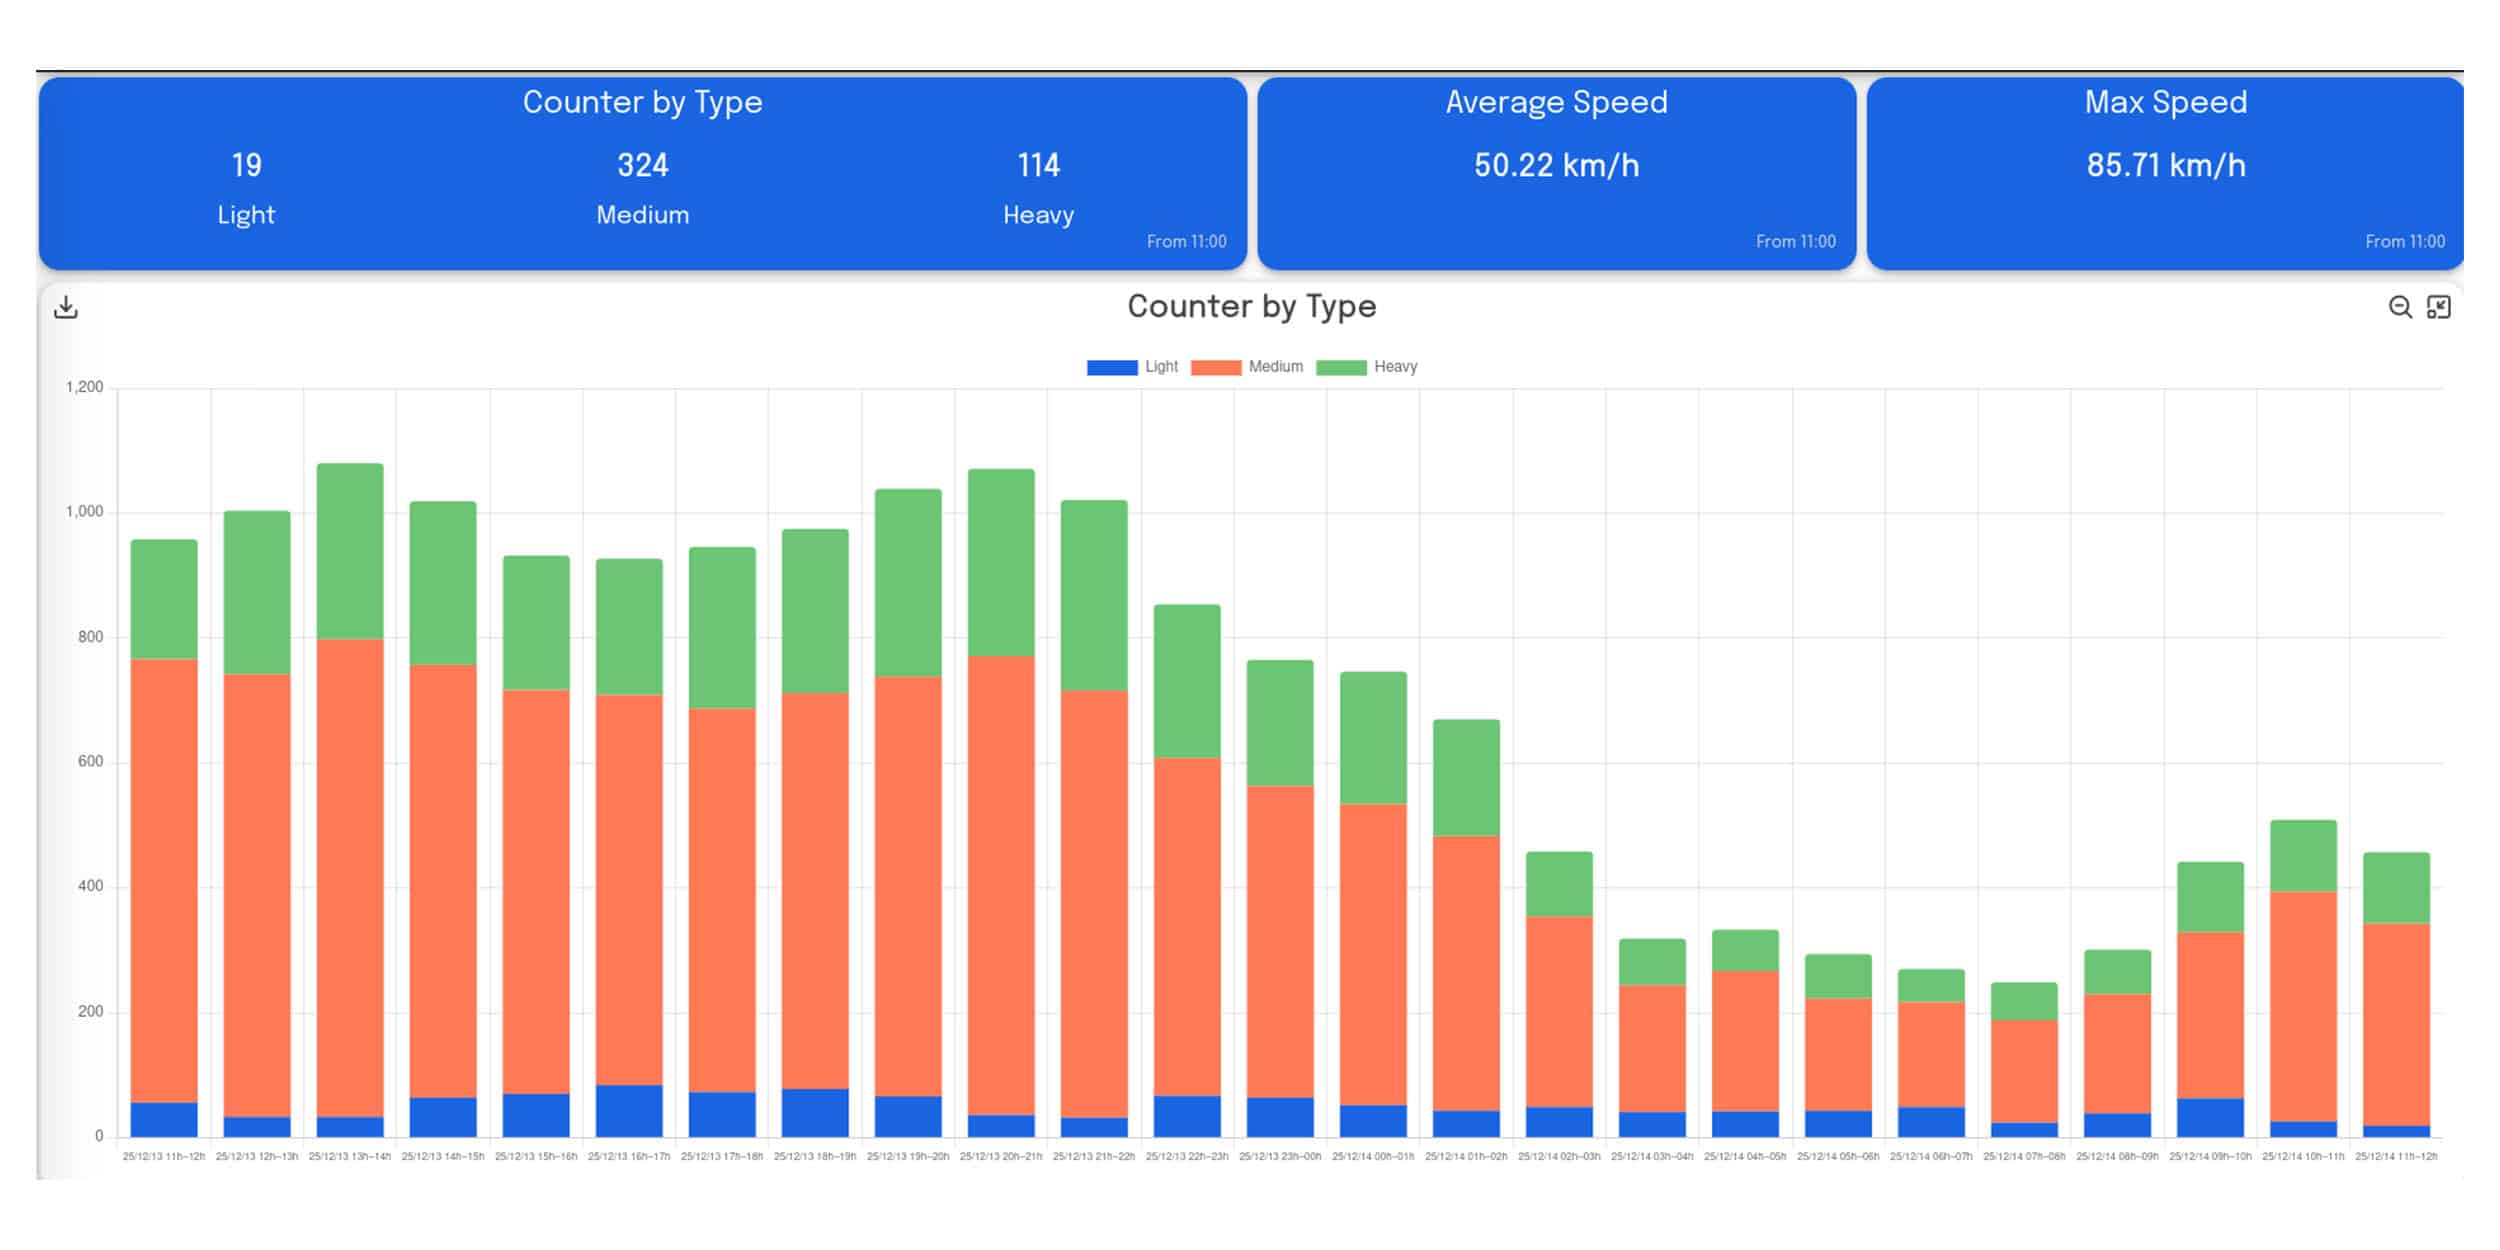Click the blue Light legend swatch
Screen dimensions: 2500x1250
point(1112,367)
